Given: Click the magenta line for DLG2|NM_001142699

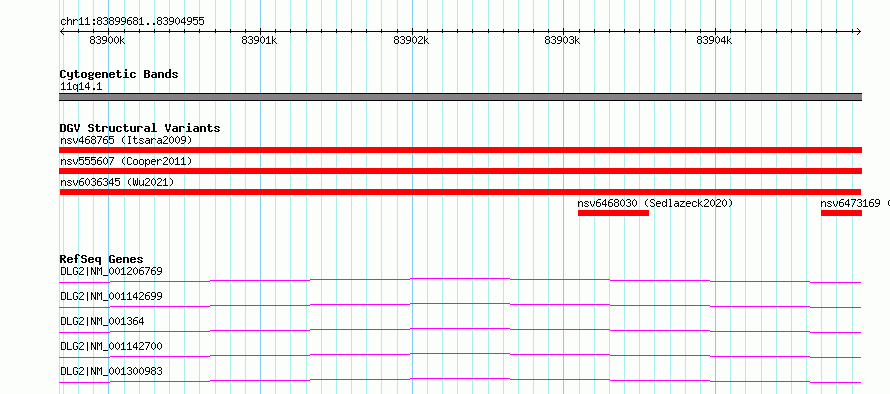Looking at the screenshot, I should [x=460, y=305].
